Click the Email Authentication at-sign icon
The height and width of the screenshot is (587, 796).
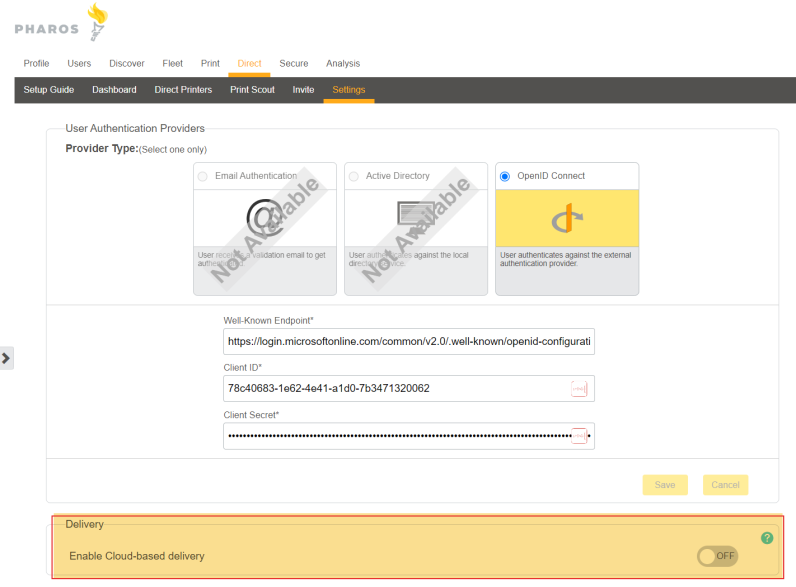click(265, 218)
